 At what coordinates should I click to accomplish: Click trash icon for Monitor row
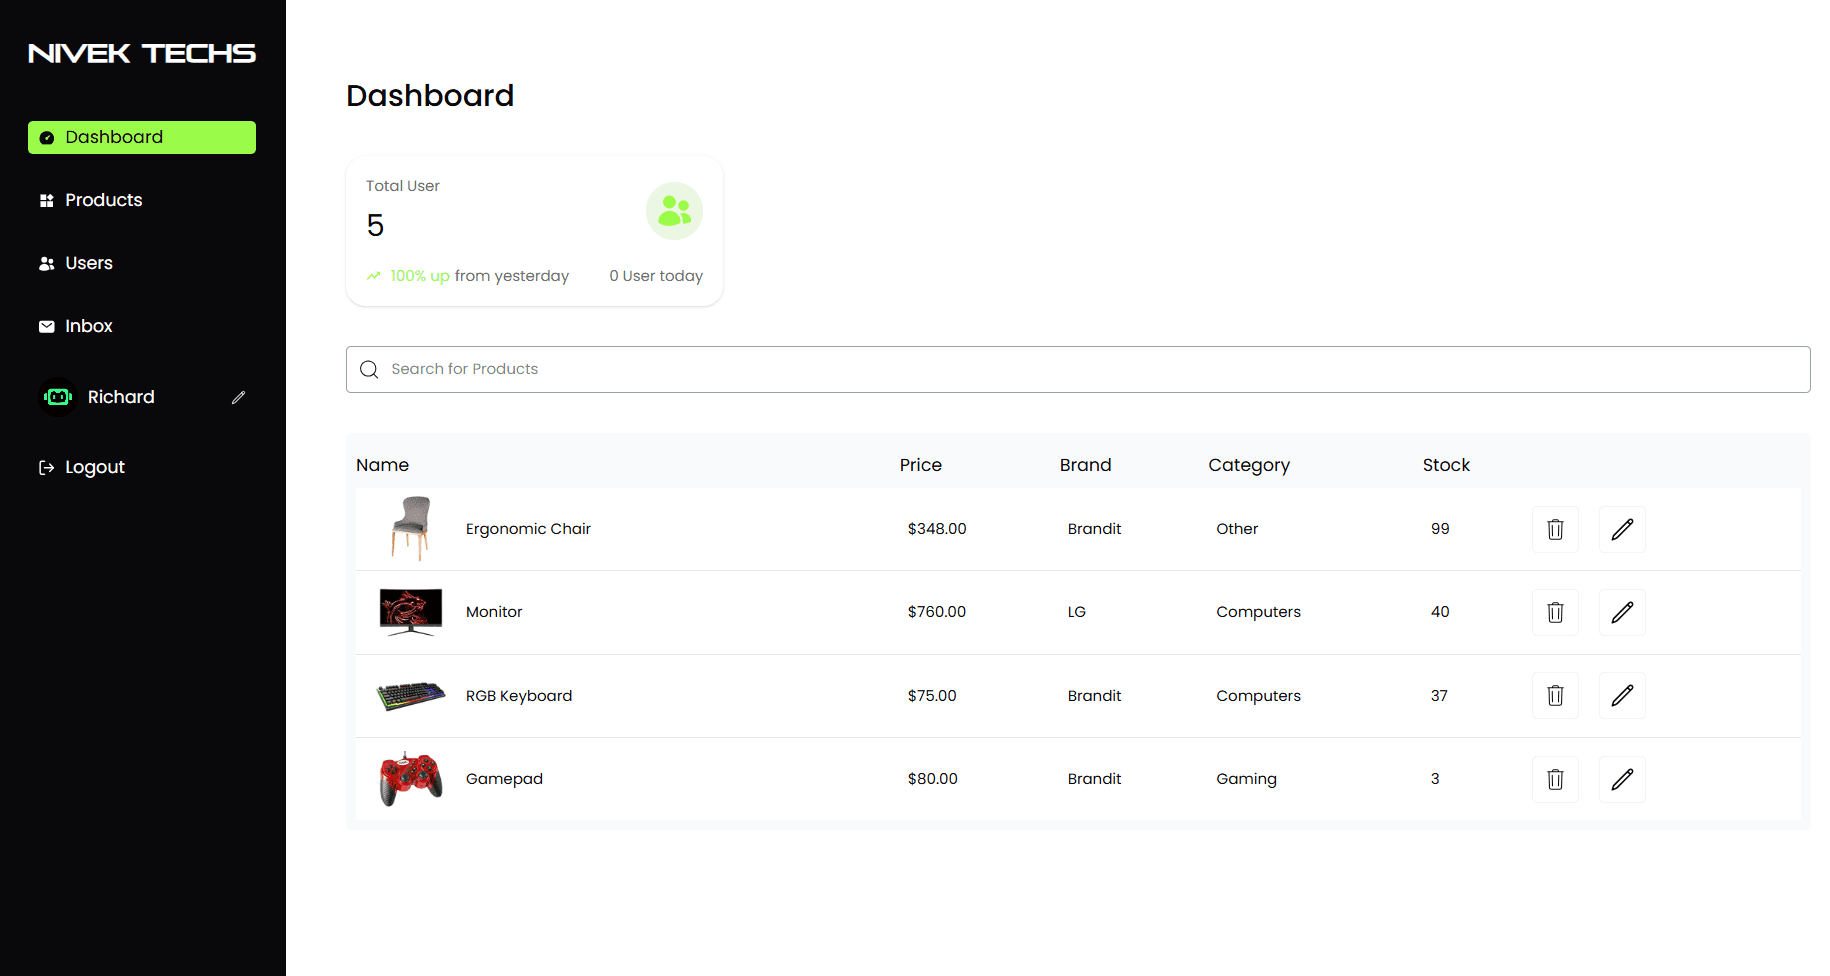pyautogui.click(x=1555, y=612)
